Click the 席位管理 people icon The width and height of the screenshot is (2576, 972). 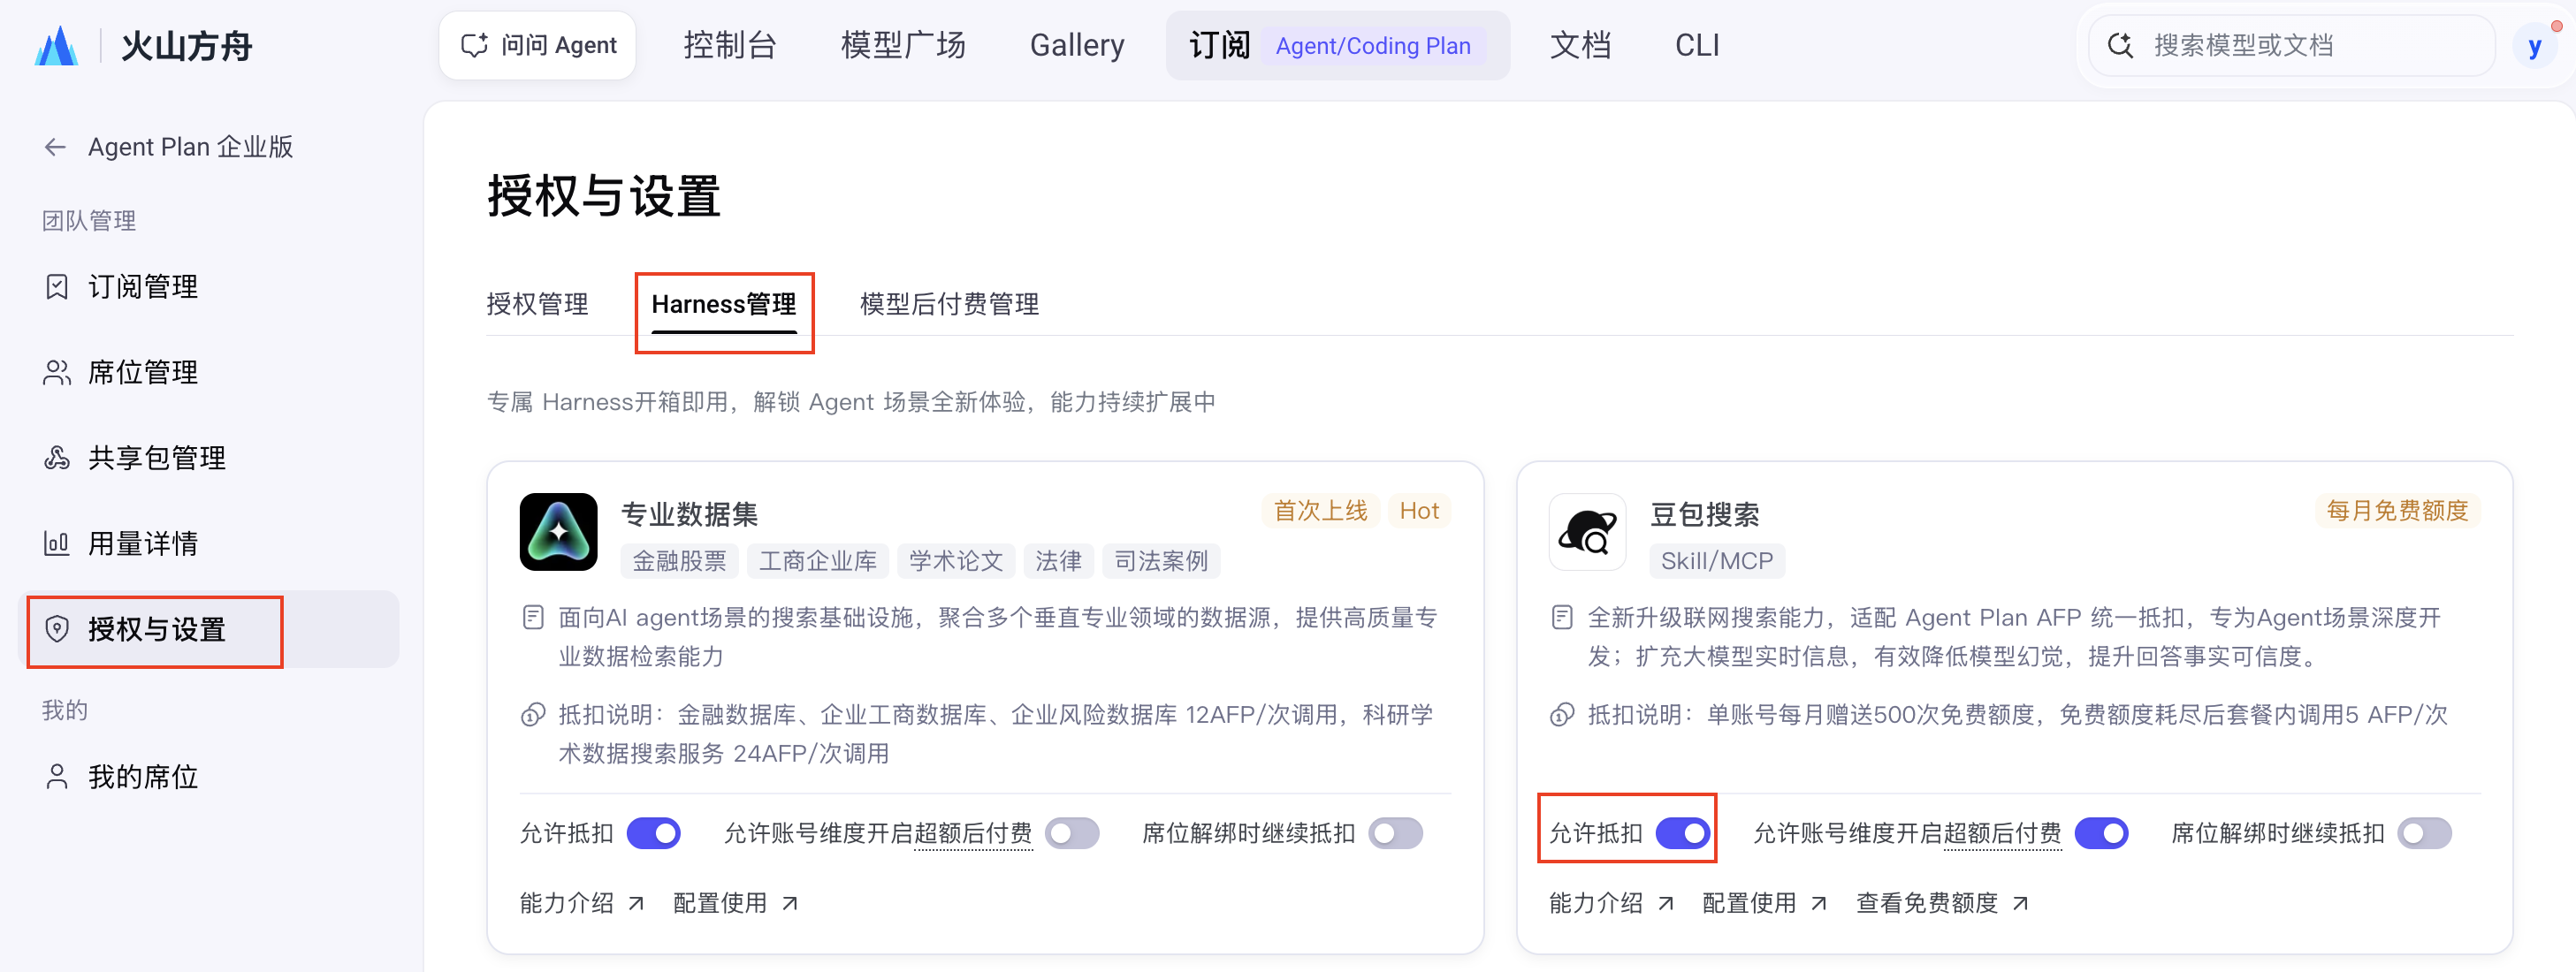[x=57, y=372]
